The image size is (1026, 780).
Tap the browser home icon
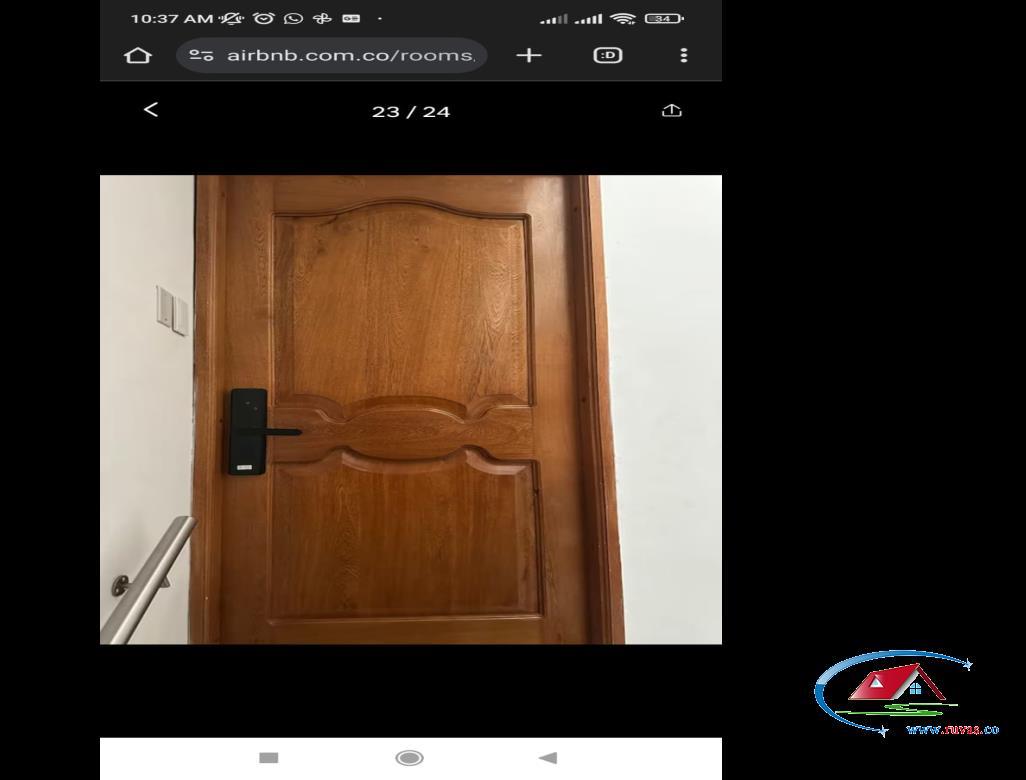click(x=138, y=56)
